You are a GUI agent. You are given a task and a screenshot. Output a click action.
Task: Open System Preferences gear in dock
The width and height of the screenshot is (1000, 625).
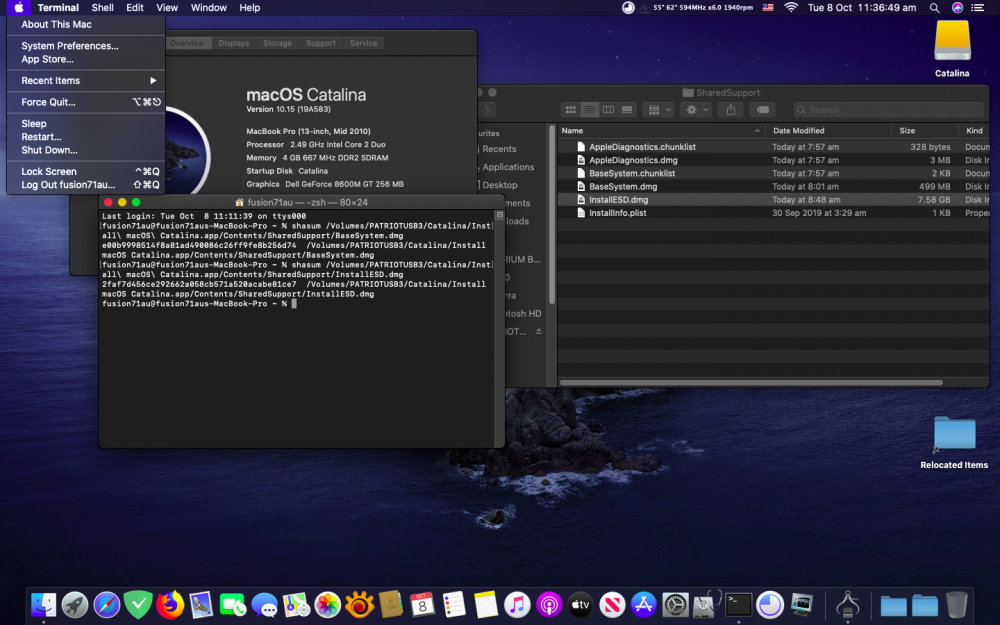point(675,604)
